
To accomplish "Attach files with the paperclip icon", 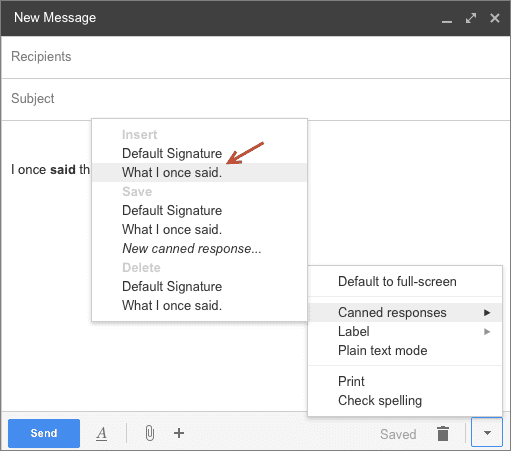I will tap(150, 433).
